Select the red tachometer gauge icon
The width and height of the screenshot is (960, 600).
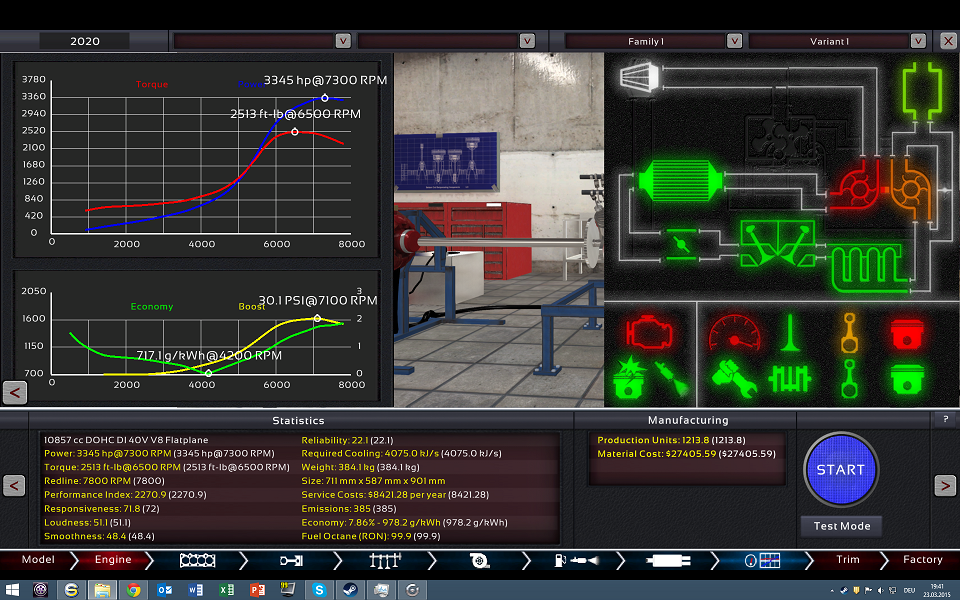pyautogui.click(x=735, y=333)
